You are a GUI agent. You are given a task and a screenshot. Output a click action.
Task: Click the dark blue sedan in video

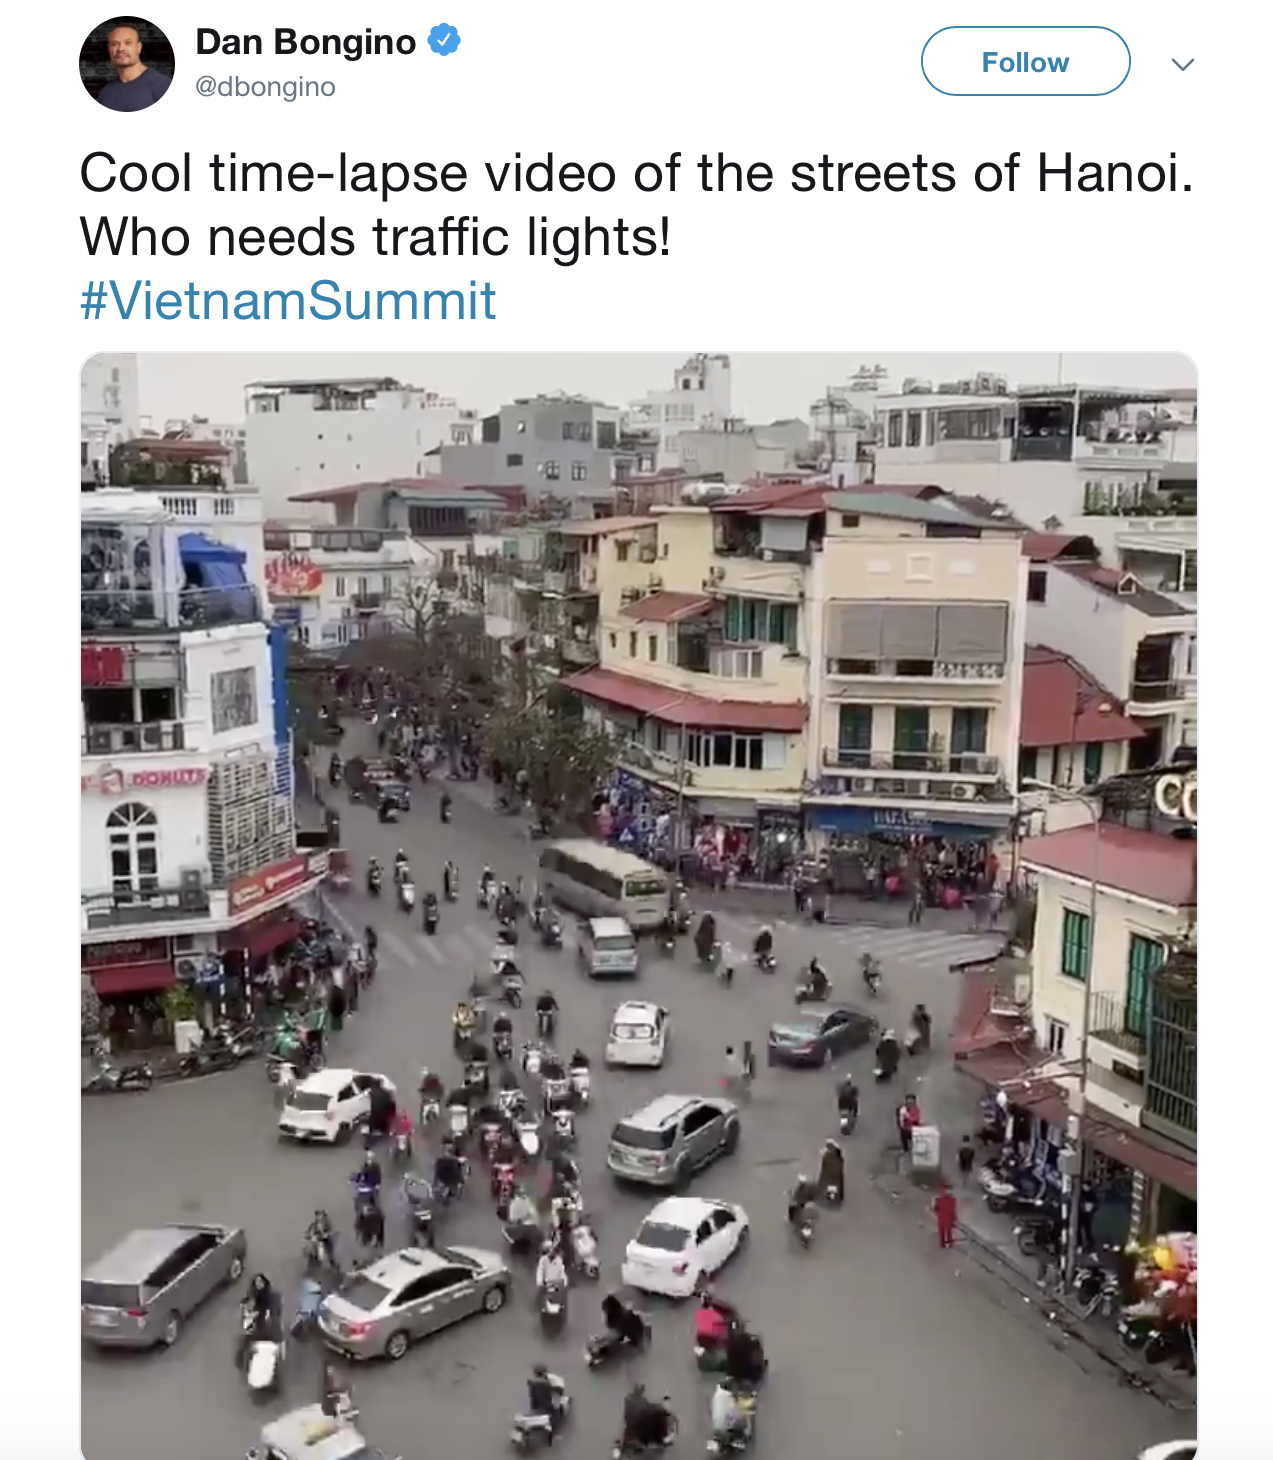tap(819, 1033)
